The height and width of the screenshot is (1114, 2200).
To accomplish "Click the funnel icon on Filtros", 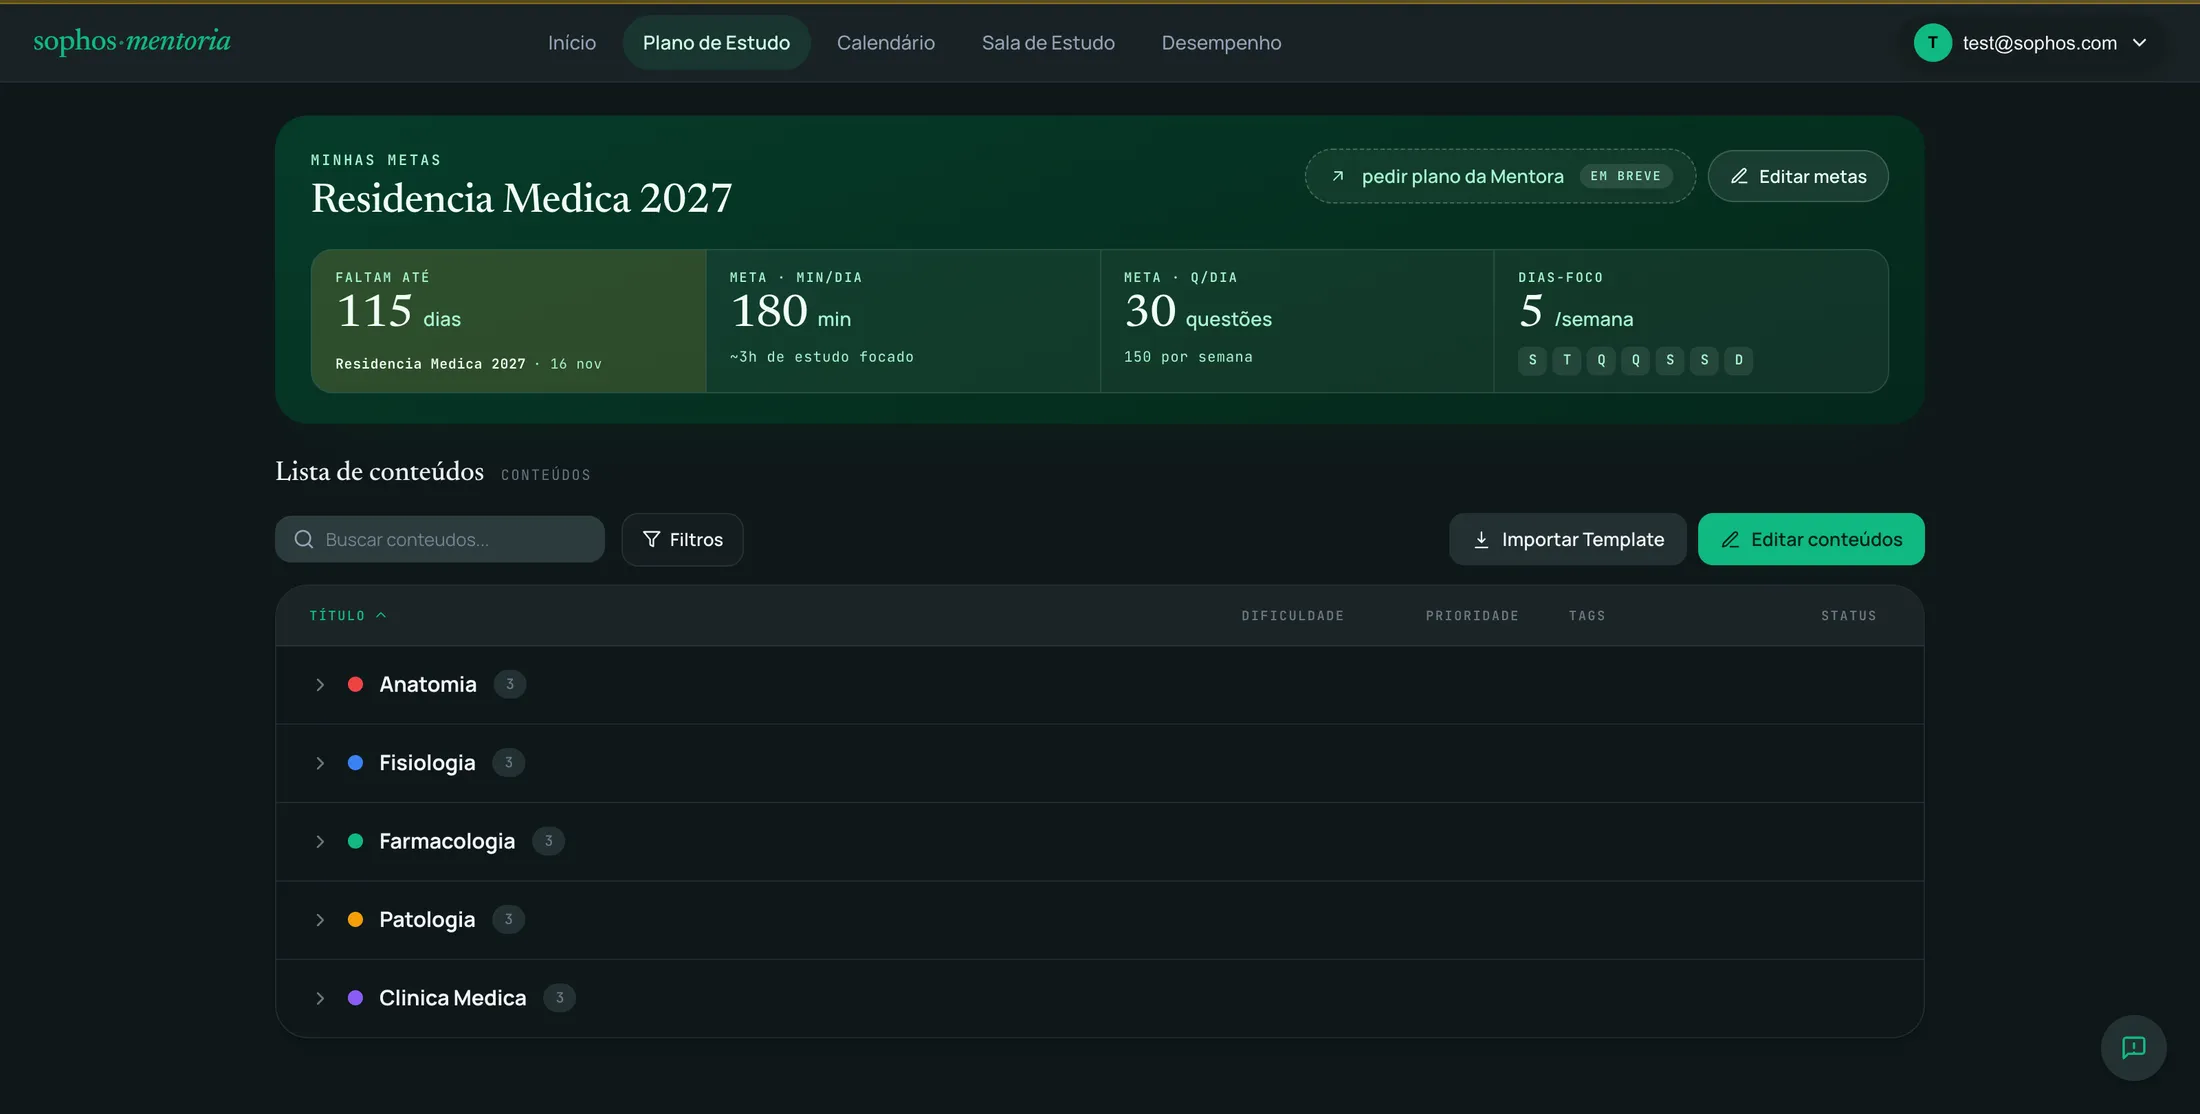I will pos(651,539).
